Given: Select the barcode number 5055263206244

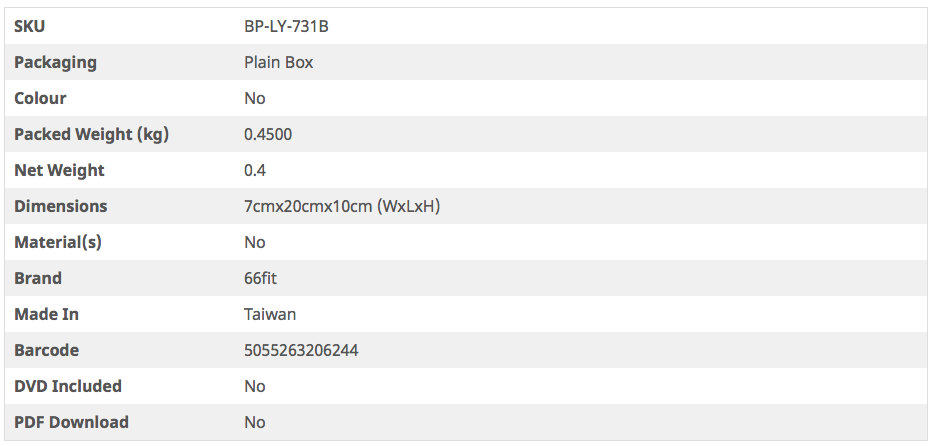Looking at the screenshot, I should tap(301, 350).
